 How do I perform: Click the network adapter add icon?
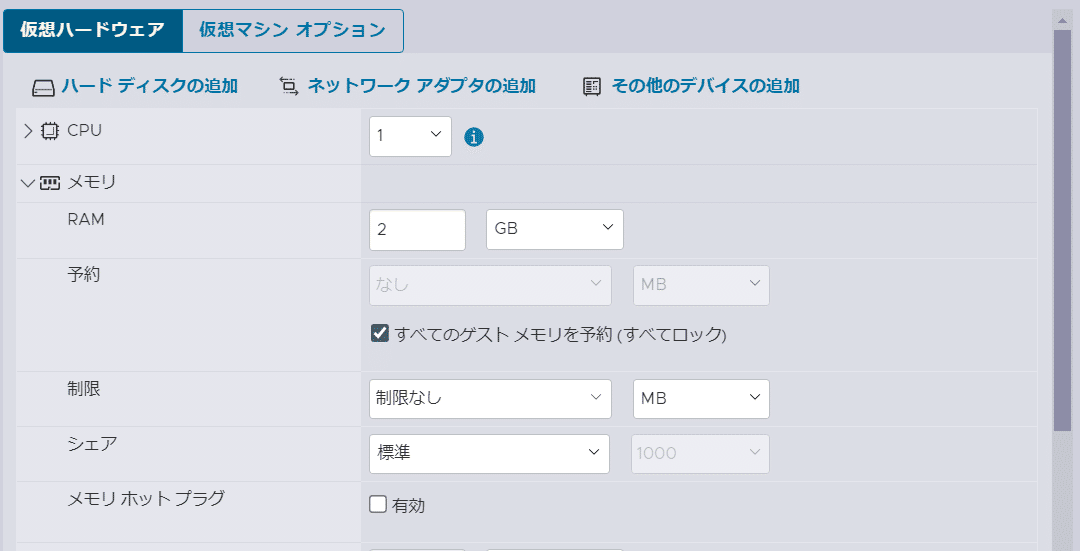289,86
